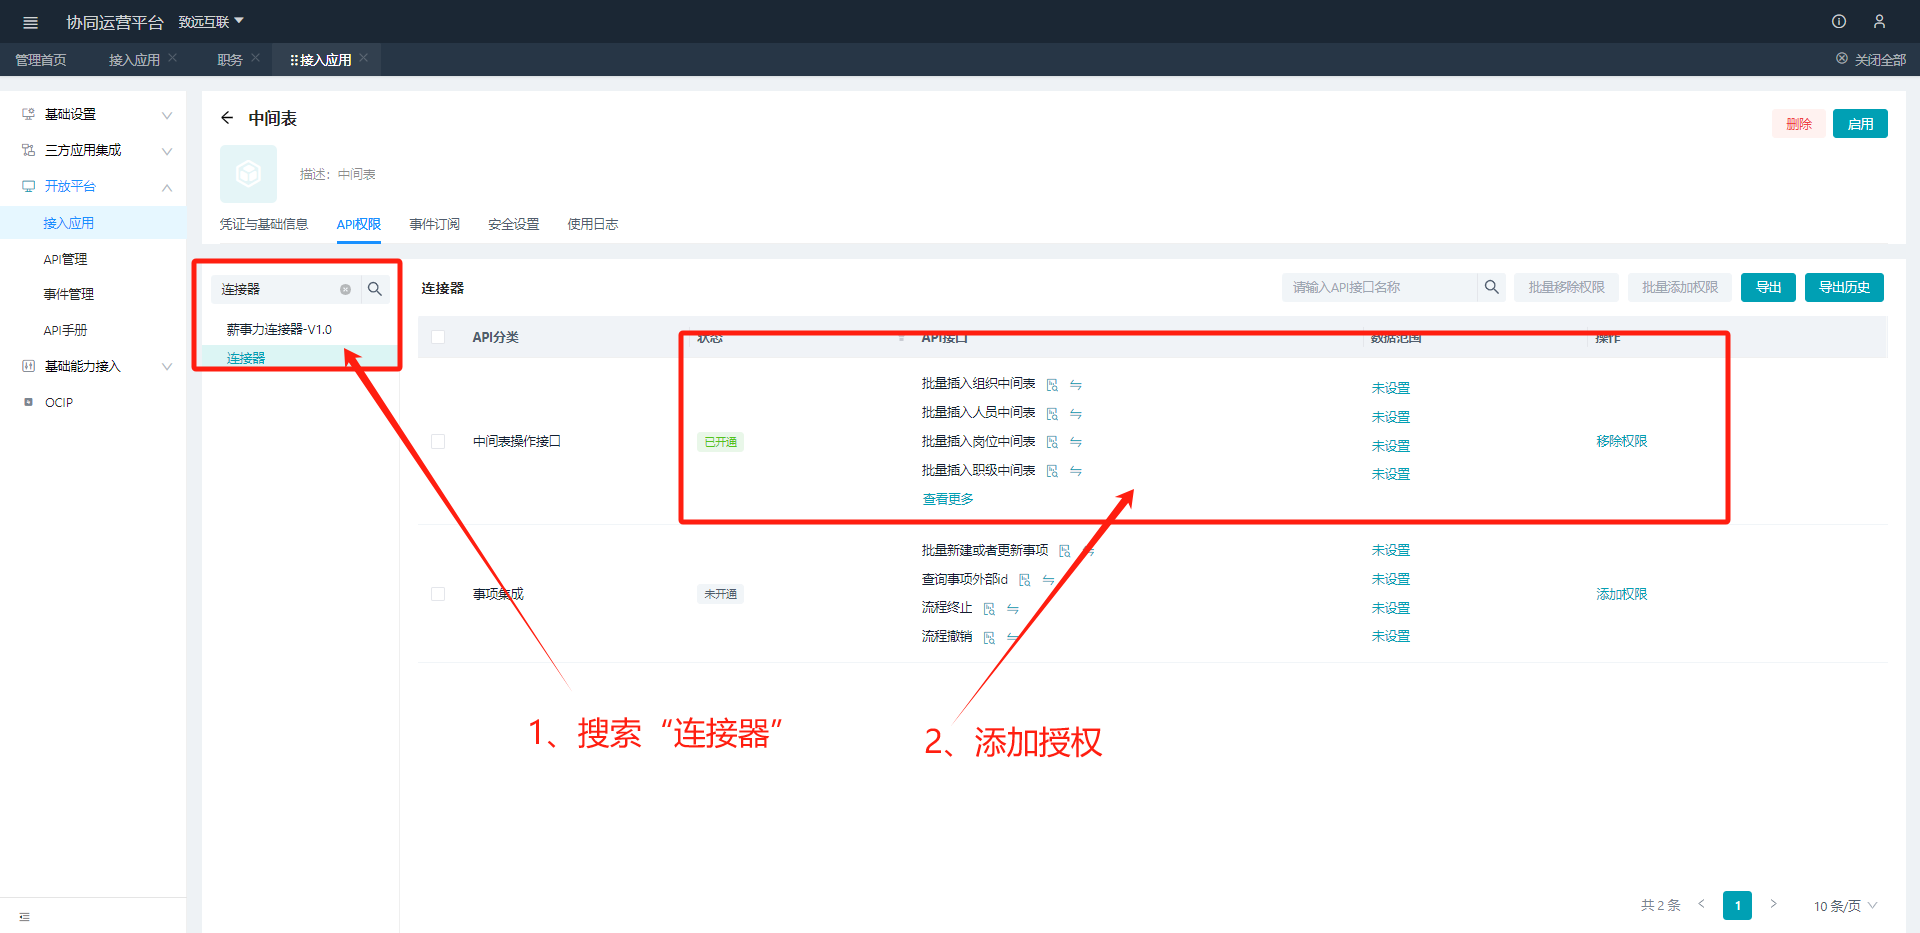This screenshot has width=1920, height=933.
Task: Close the active 接入应用 tab
Action: [x=364, y=58]
